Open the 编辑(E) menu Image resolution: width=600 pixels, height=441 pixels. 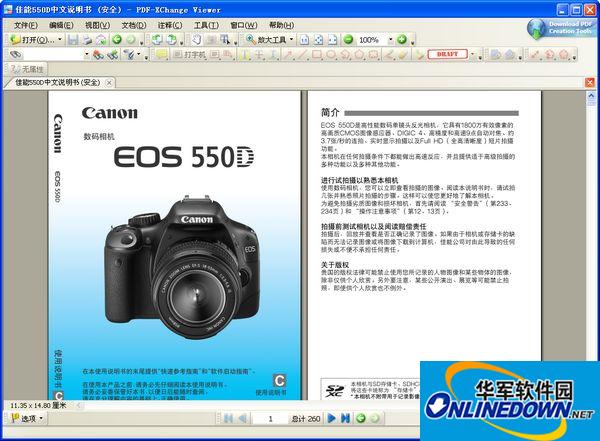coord(61,25)
